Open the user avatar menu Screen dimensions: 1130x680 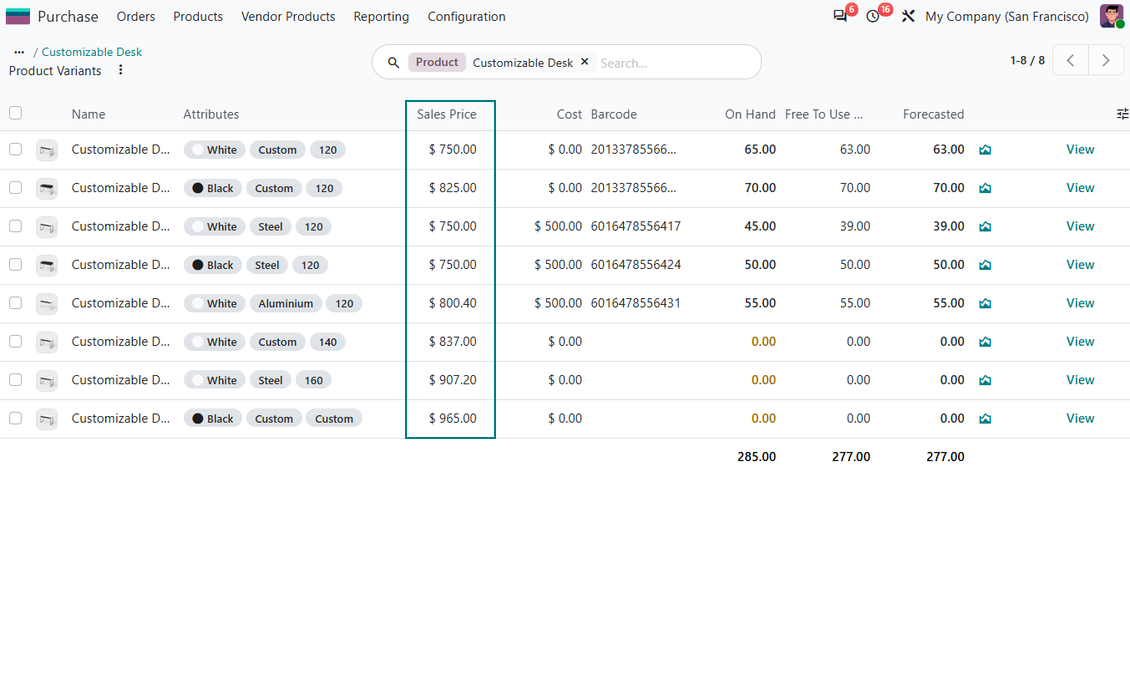pyautogui.click(x=1111, y=16)
